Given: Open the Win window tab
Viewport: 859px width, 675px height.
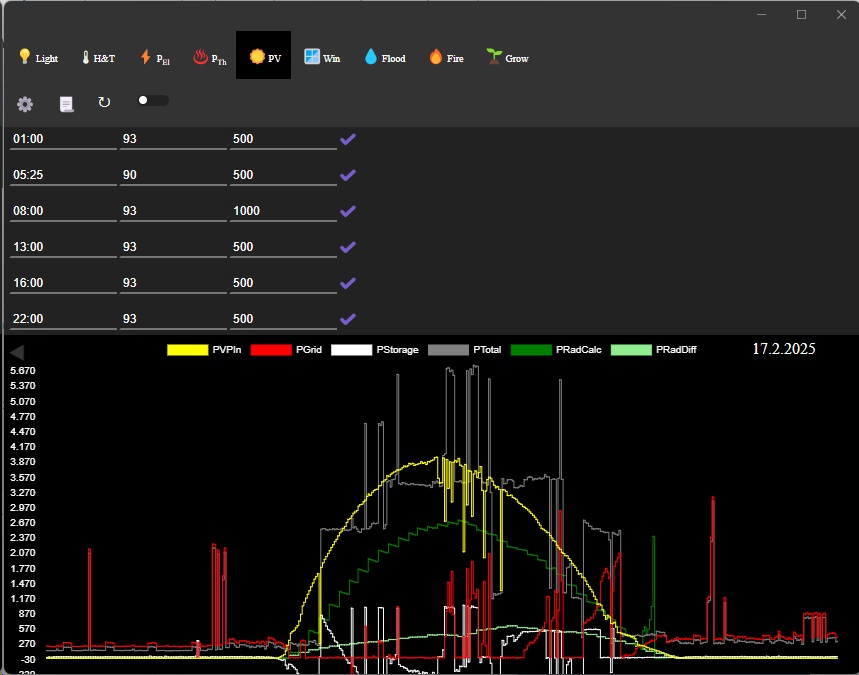Looking at the screenshot, I should 322,58.
